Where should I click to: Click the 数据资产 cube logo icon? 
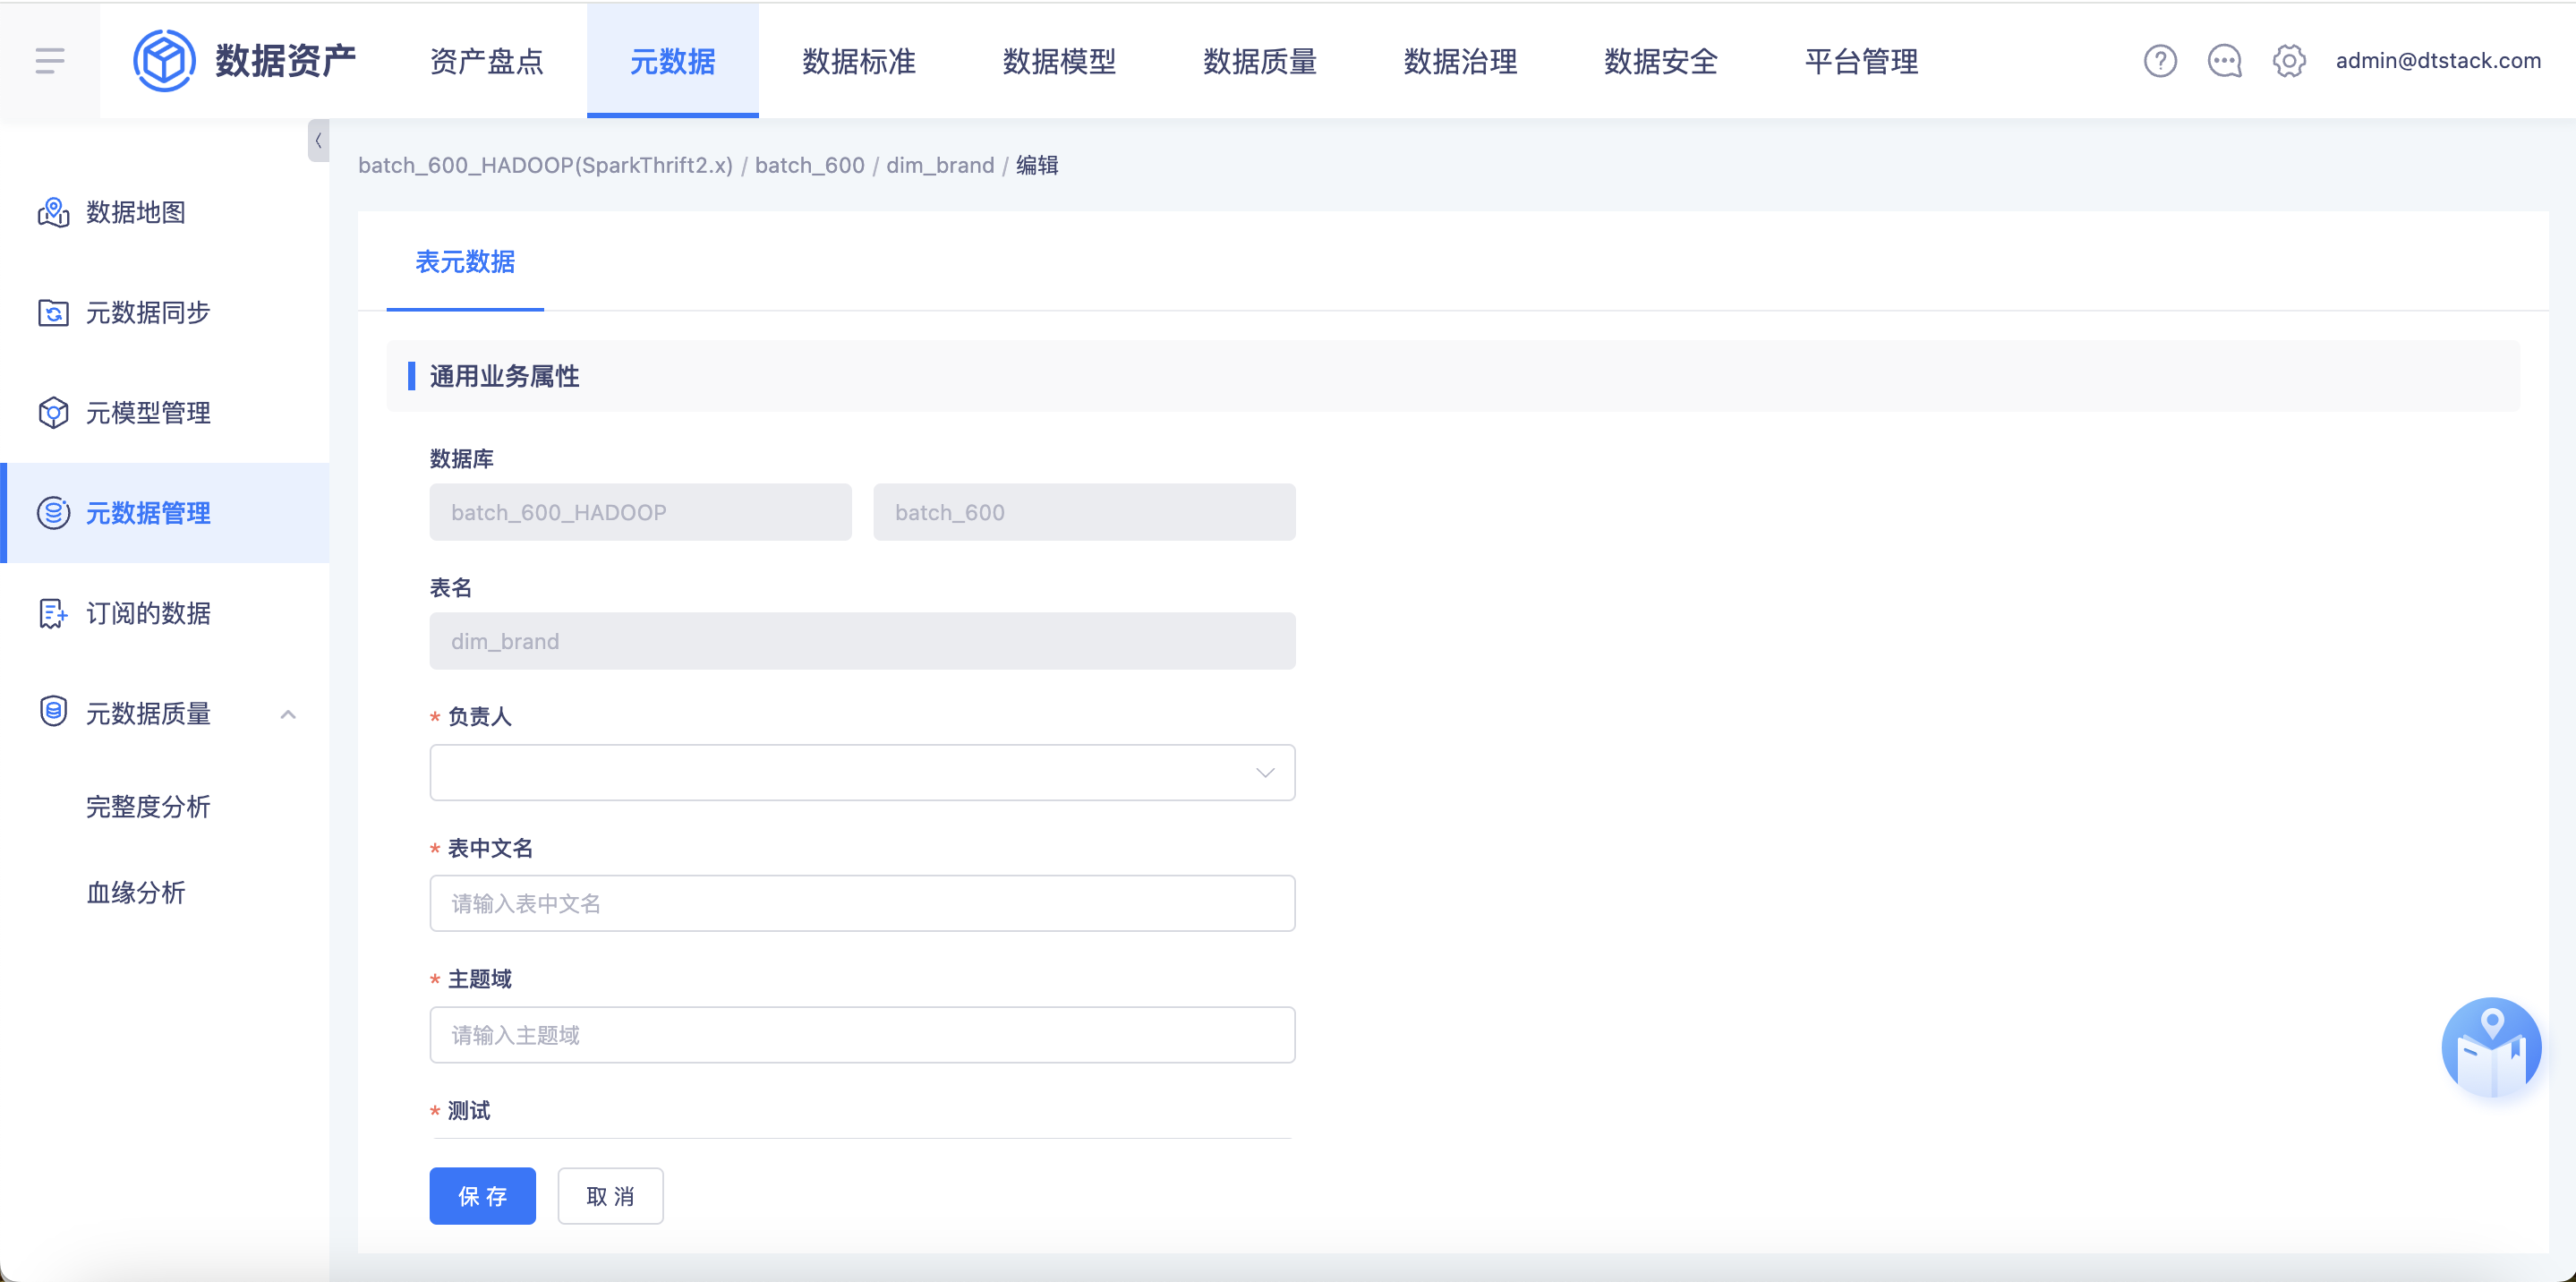[164, 61]
